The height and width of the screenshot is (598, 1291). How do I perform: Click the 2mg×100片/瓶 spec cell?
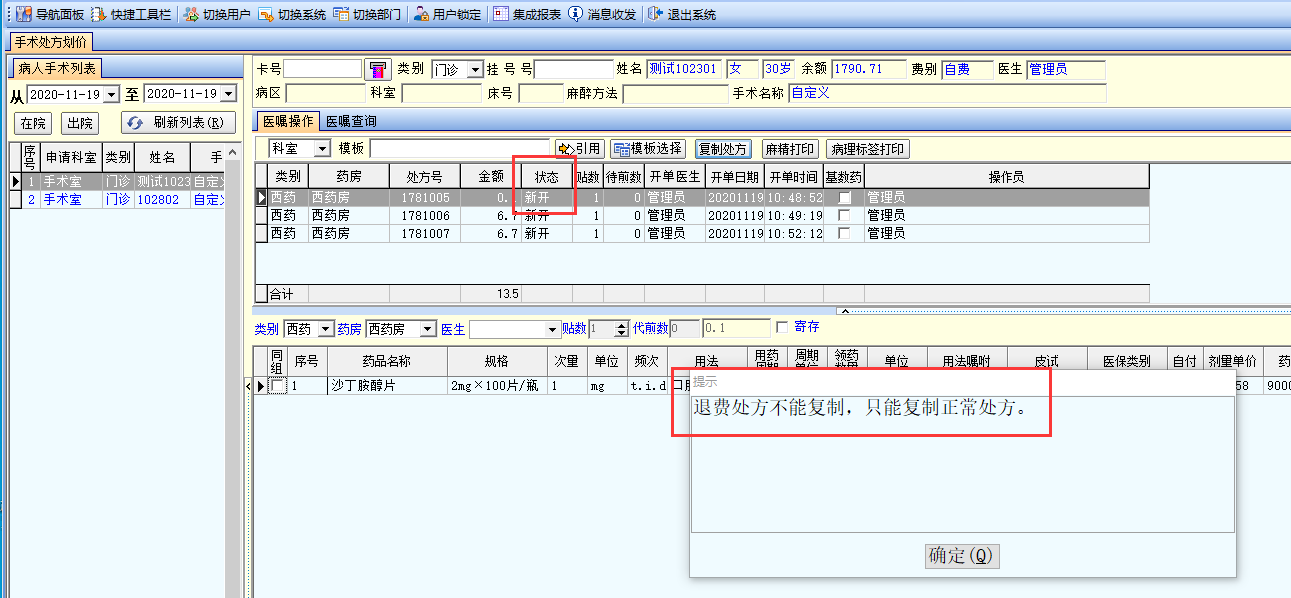497,385
